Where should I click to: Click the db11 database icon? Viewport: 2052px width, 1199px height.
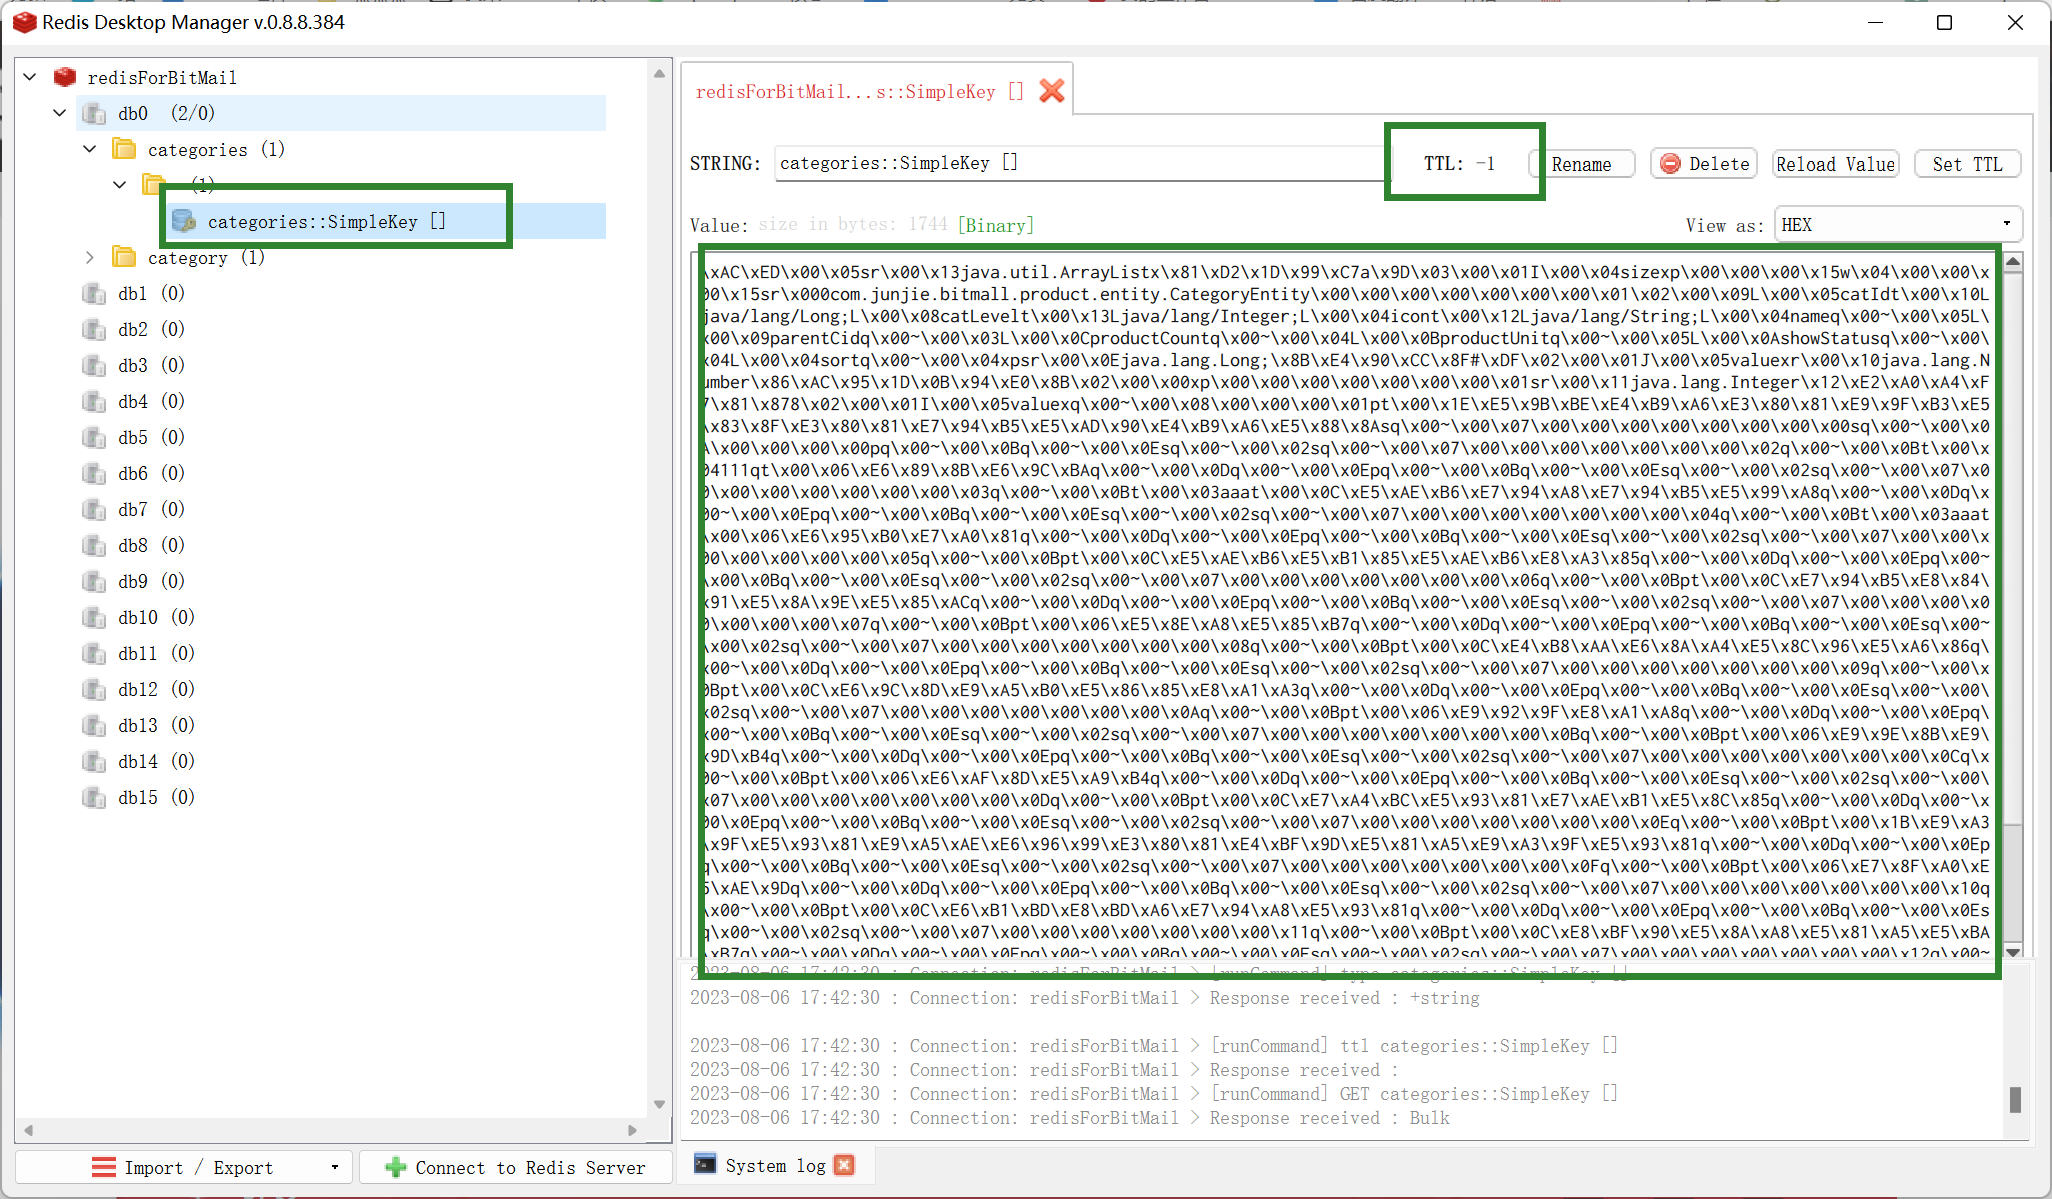(94, 653)
